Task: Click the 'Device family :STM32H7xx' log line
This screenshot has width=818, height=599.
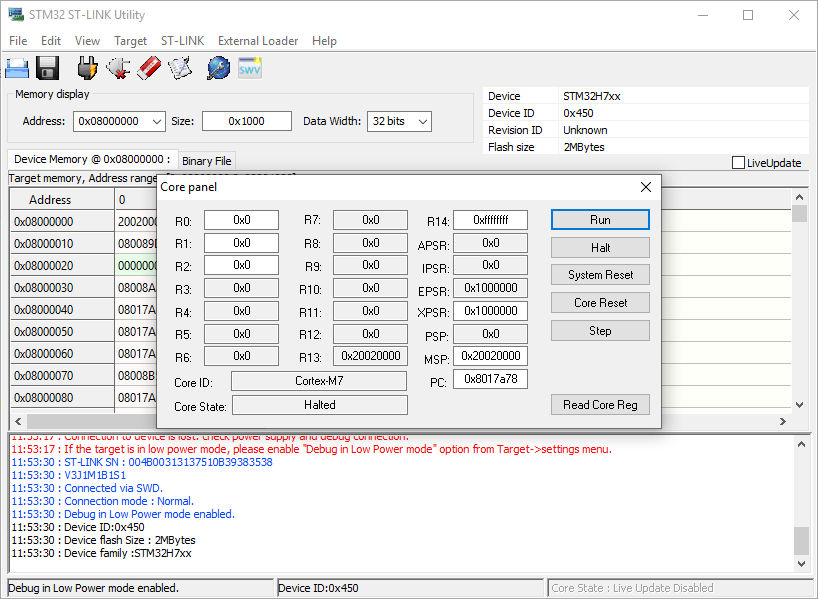Action: tap(101, 554)
